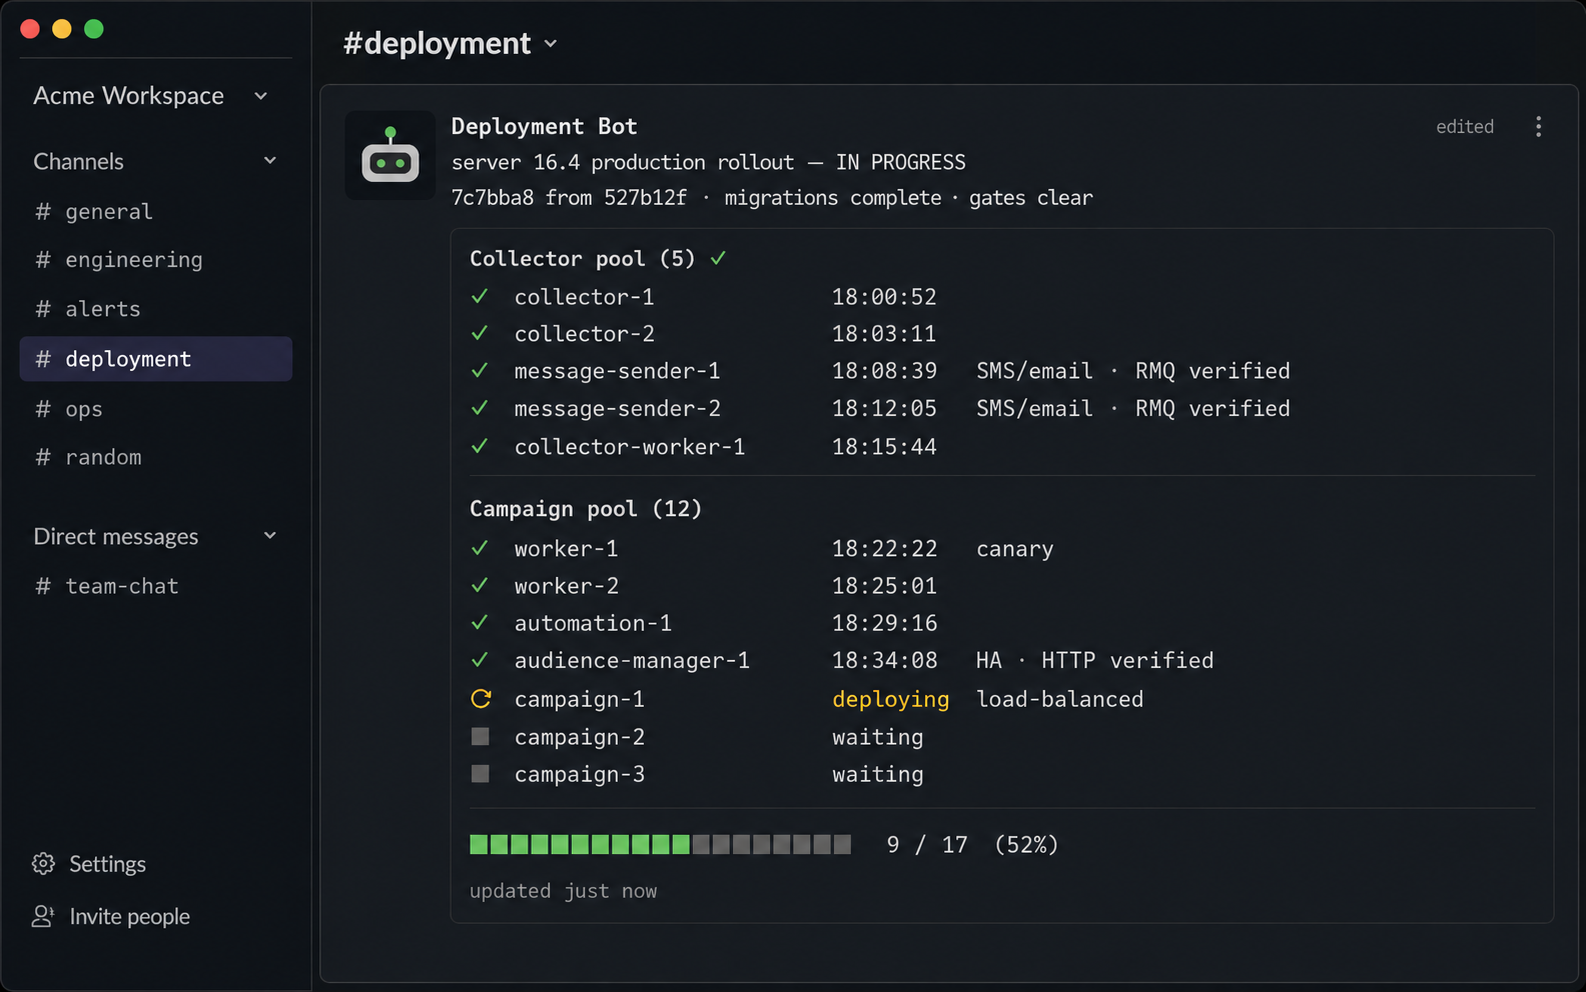Click the Campaign pool (12) heading
This screenshot has width=1586, height=992.
pyautogui.click(x=586, y=509)
